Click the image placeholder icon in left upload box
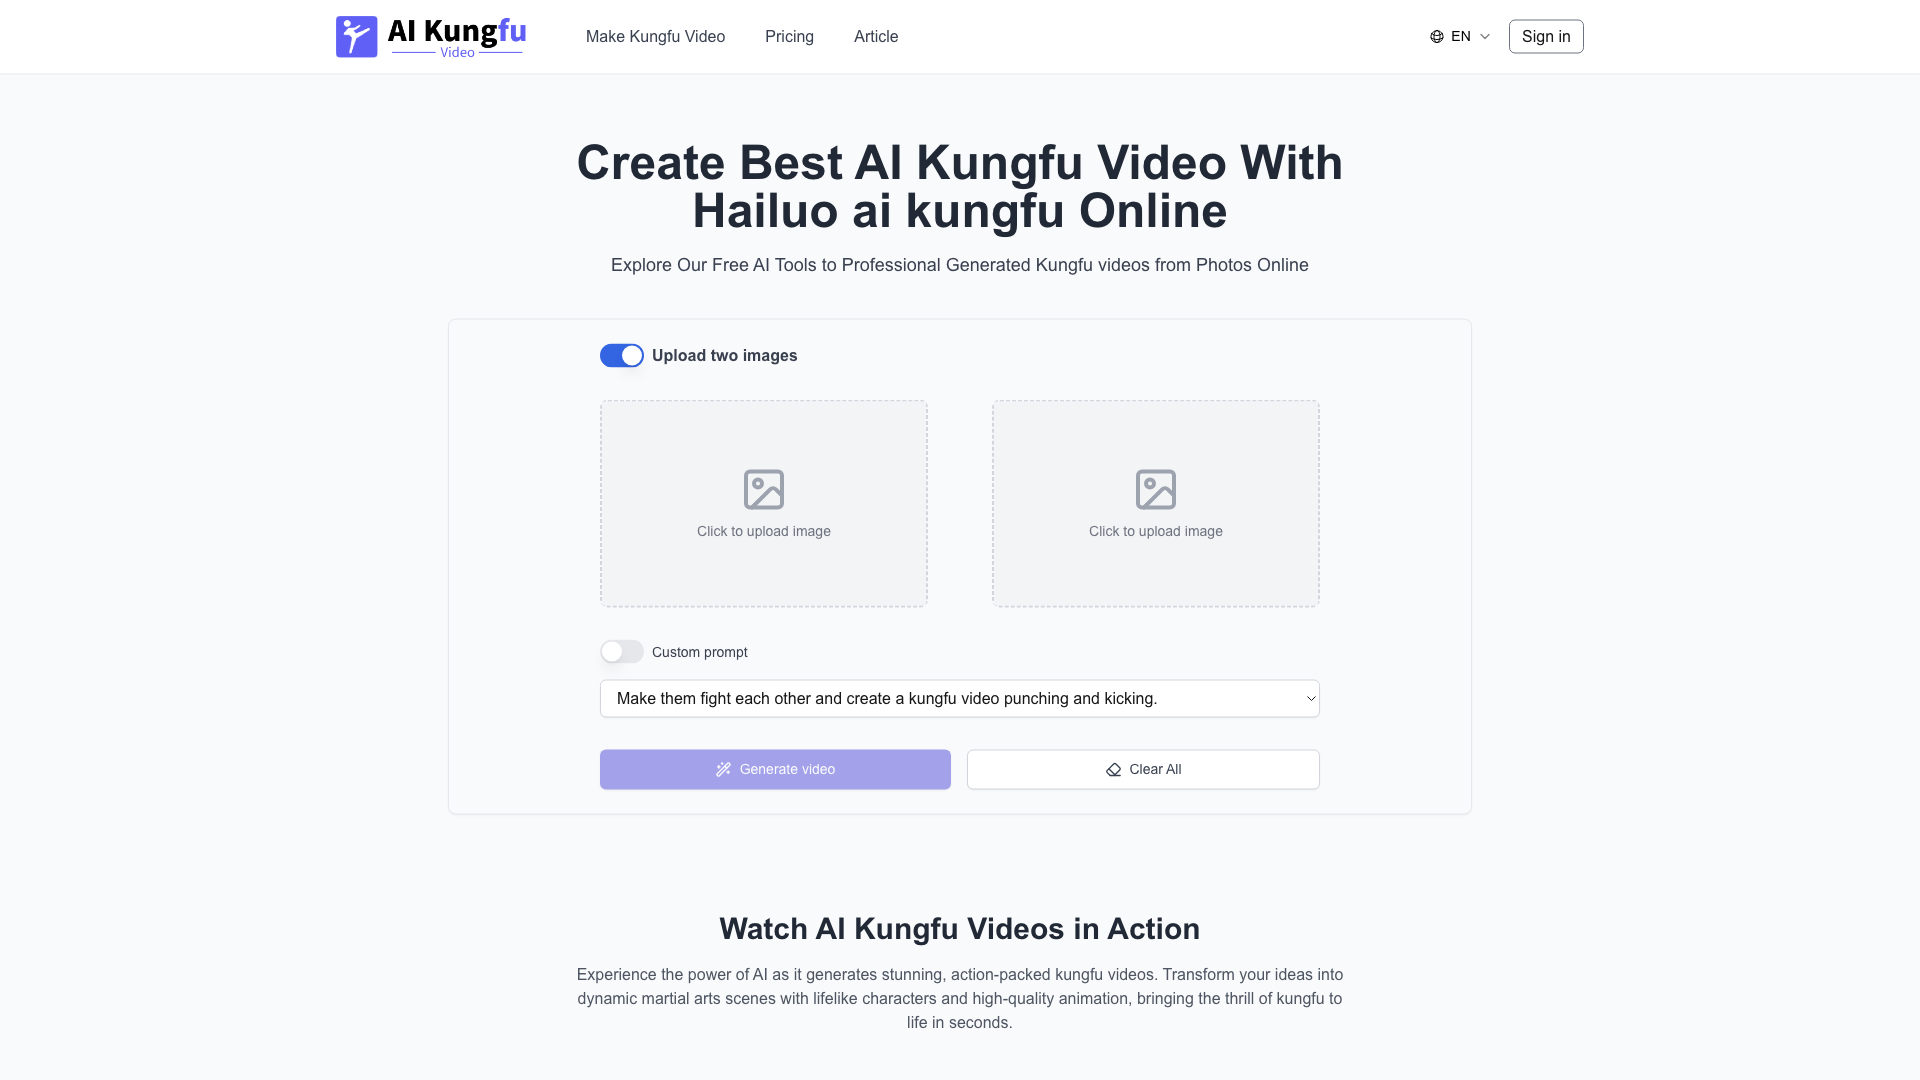 tap(764, 488)
